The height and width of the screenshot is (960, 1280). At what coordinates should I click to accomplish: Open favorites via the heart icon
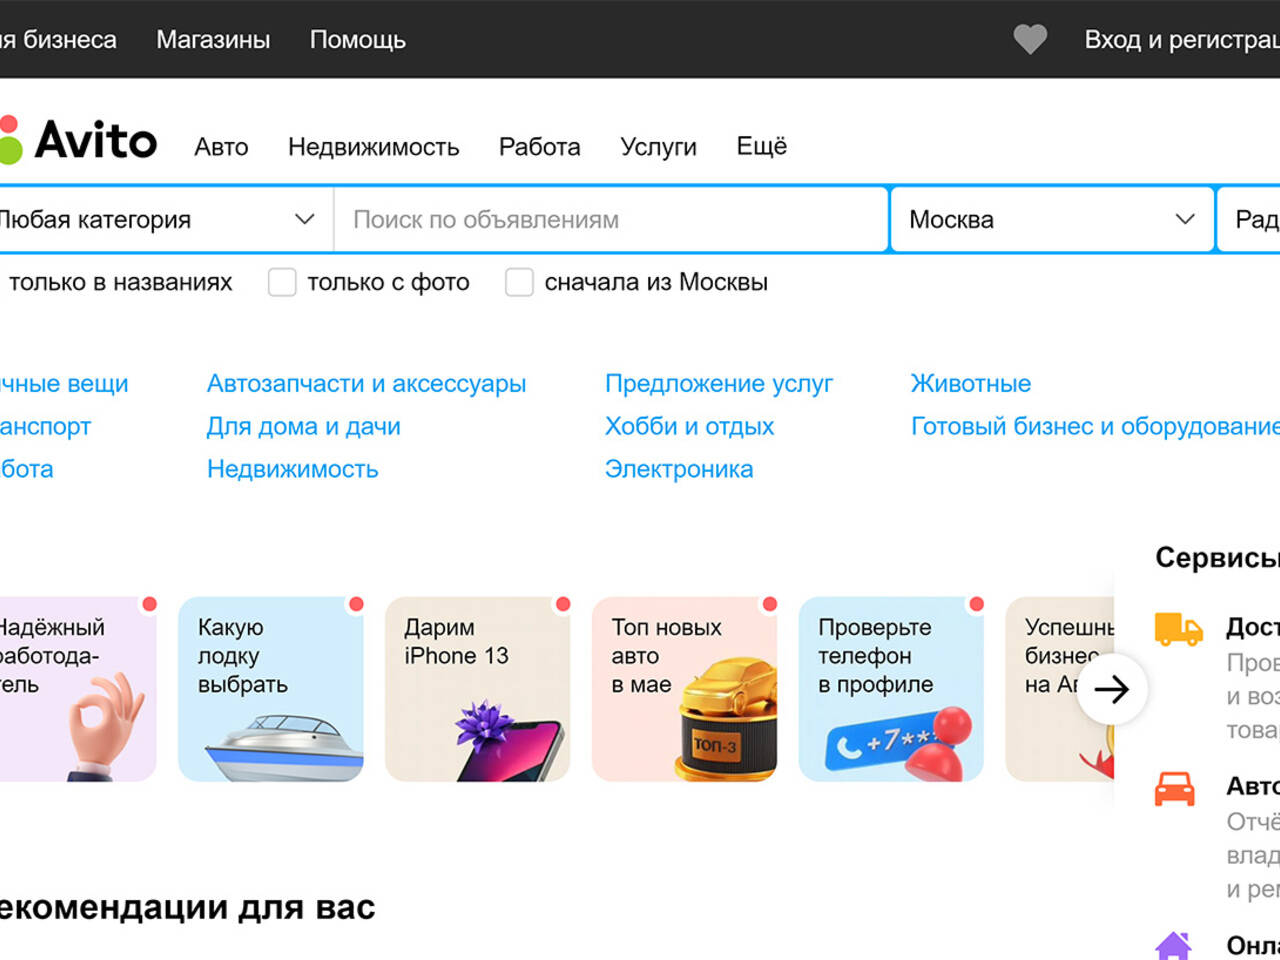pos(1030,39)
